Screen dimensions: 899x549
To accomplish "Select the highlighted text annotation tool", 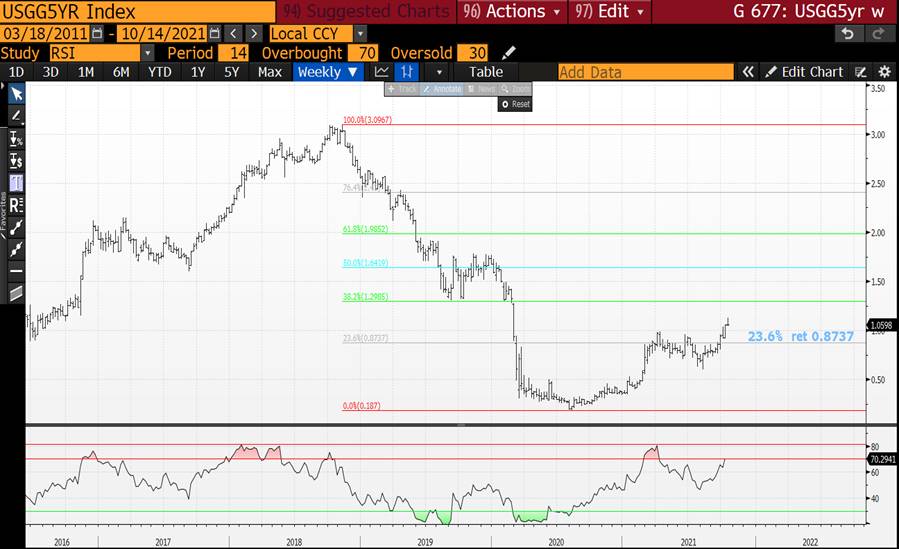I will [x=16, y=183].
